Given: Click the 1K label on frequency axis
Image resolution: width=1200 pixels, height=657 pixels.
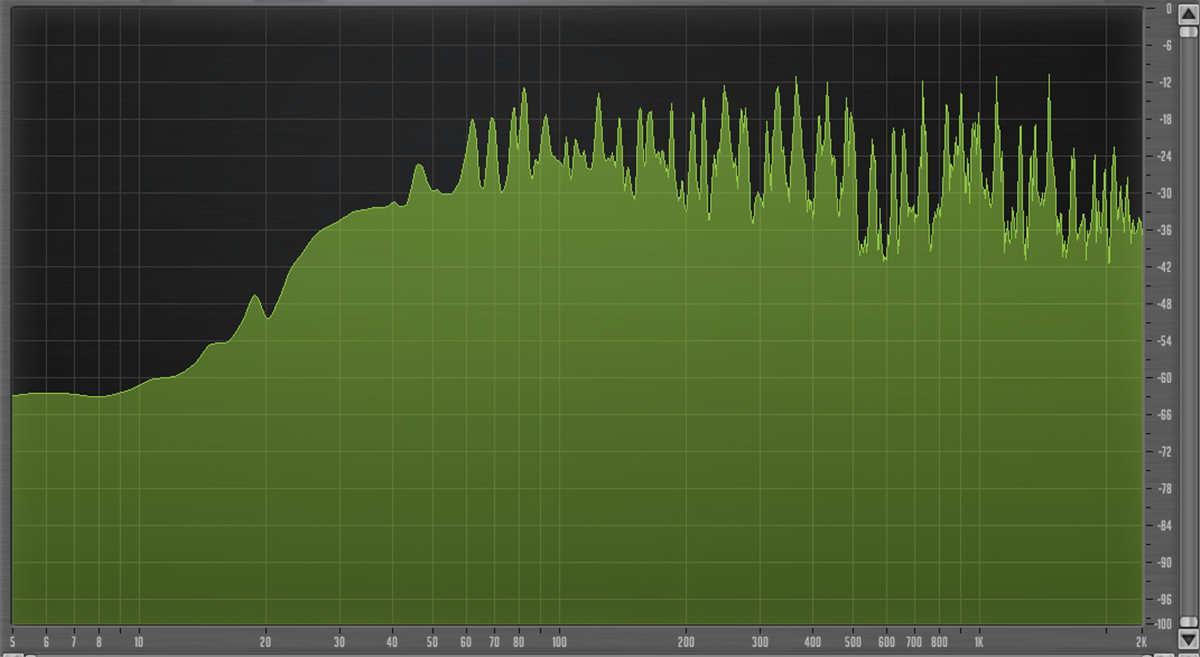Looking at the screenshot, I should 979,641.
